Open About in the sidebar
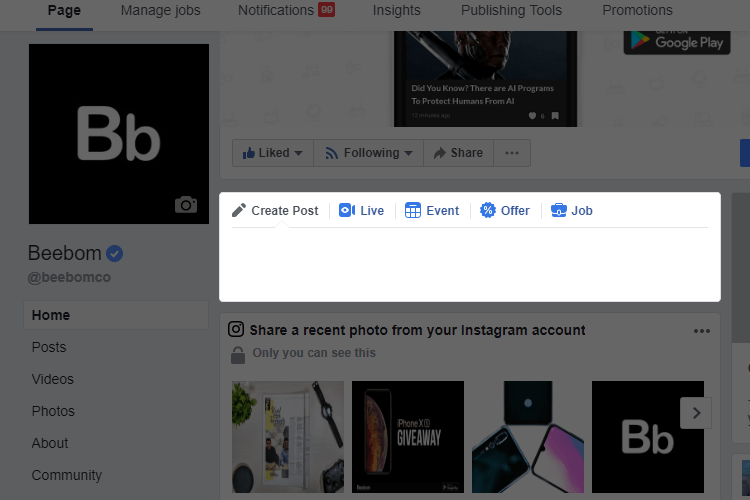750x500 pixels. [50, 443]
